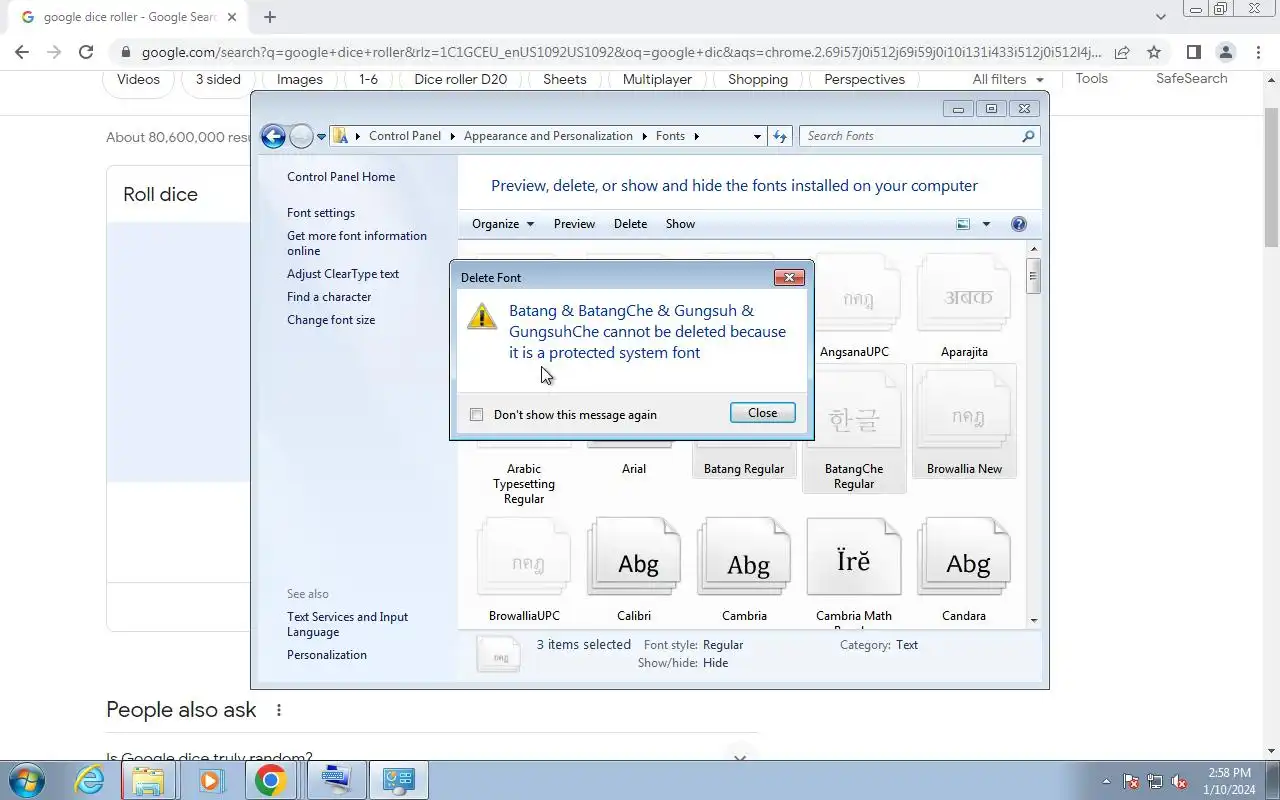Open Change font size link
The width and height of the screenshot is (1280, 800).
coord(331,320)
